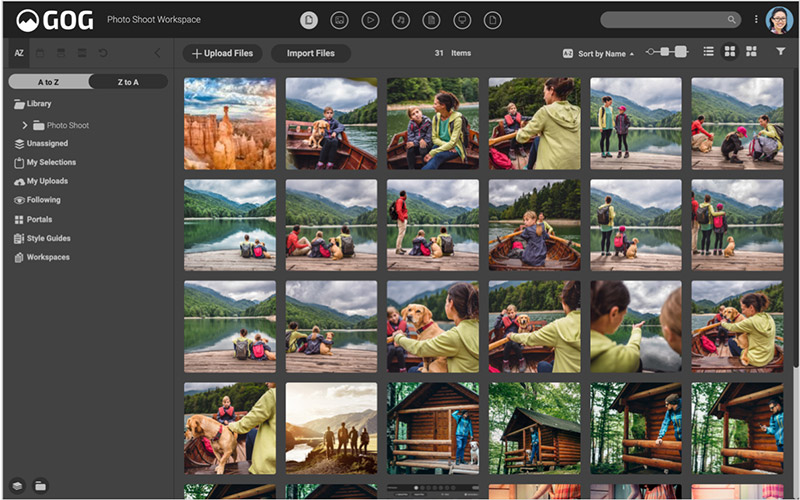Image resolution: width=800 pixels, height=500 pixels.
Task: Switch to list view layout
Action: [x=709, y=52]
